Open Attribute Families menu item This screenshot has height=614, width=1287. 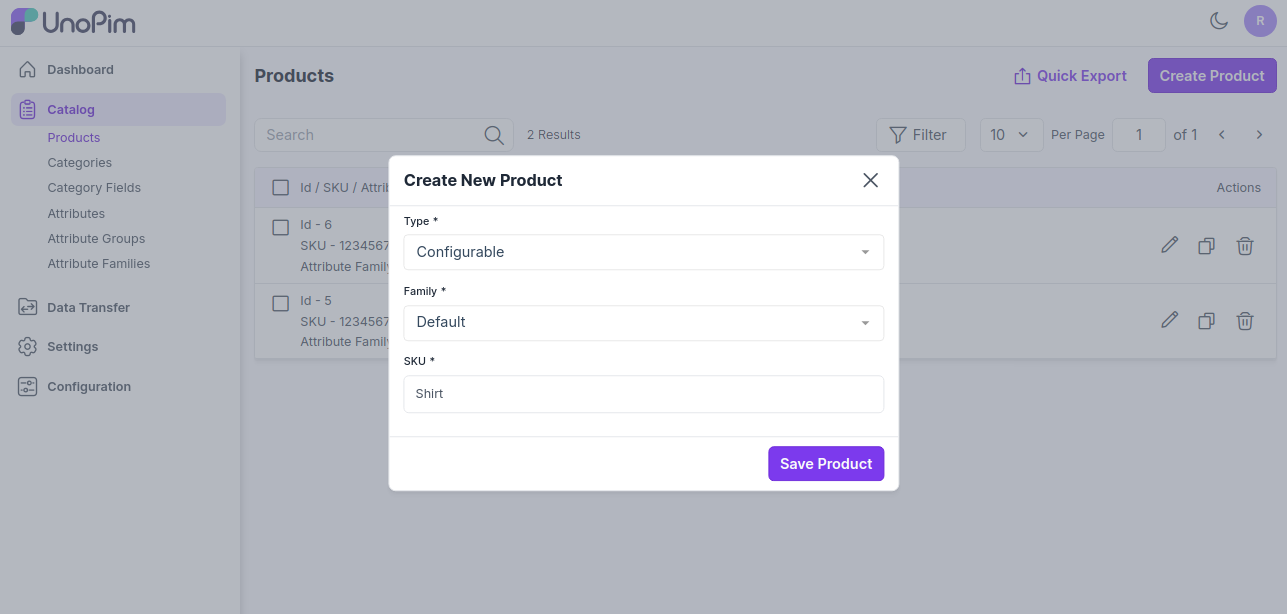pyautogui.click(x=99, y=264)
